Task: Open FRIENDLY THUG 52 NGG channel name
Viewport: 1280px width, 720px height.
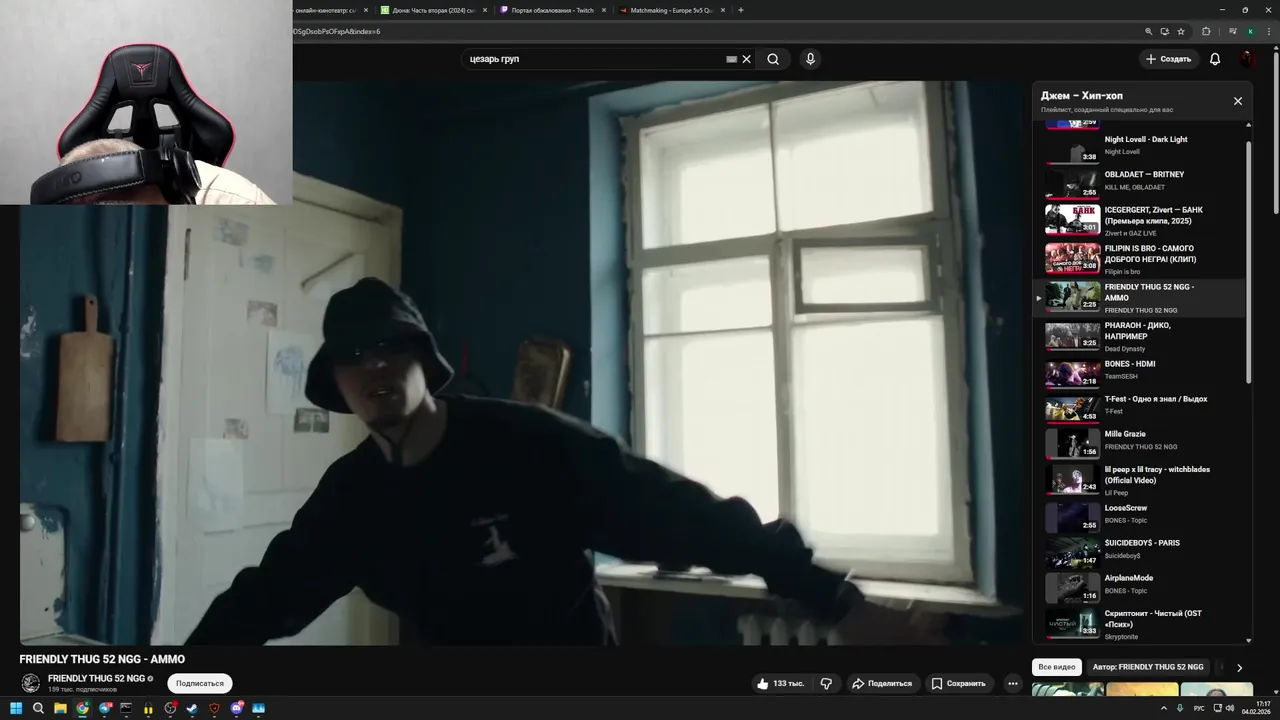Action: (x=97, y=678)
